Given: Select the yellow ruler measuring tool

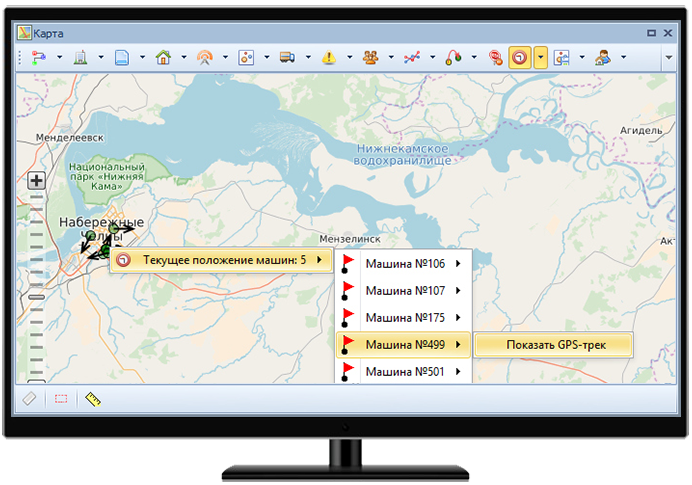Looking at the screenshot, I should pyautogui.click(x=93, y=399).
